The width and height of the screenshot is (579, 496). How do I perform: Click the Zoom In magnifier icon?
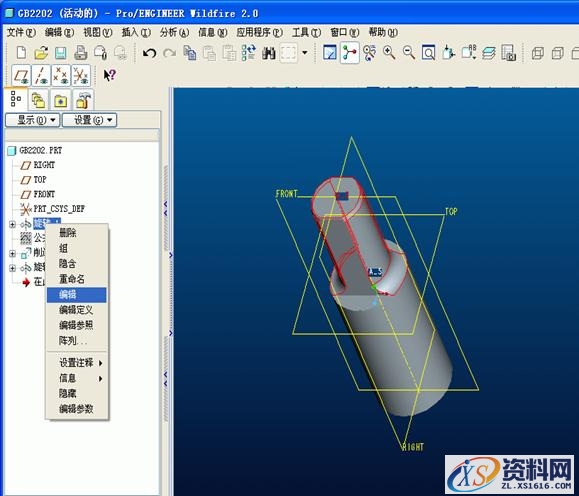(x=389, y=53)
